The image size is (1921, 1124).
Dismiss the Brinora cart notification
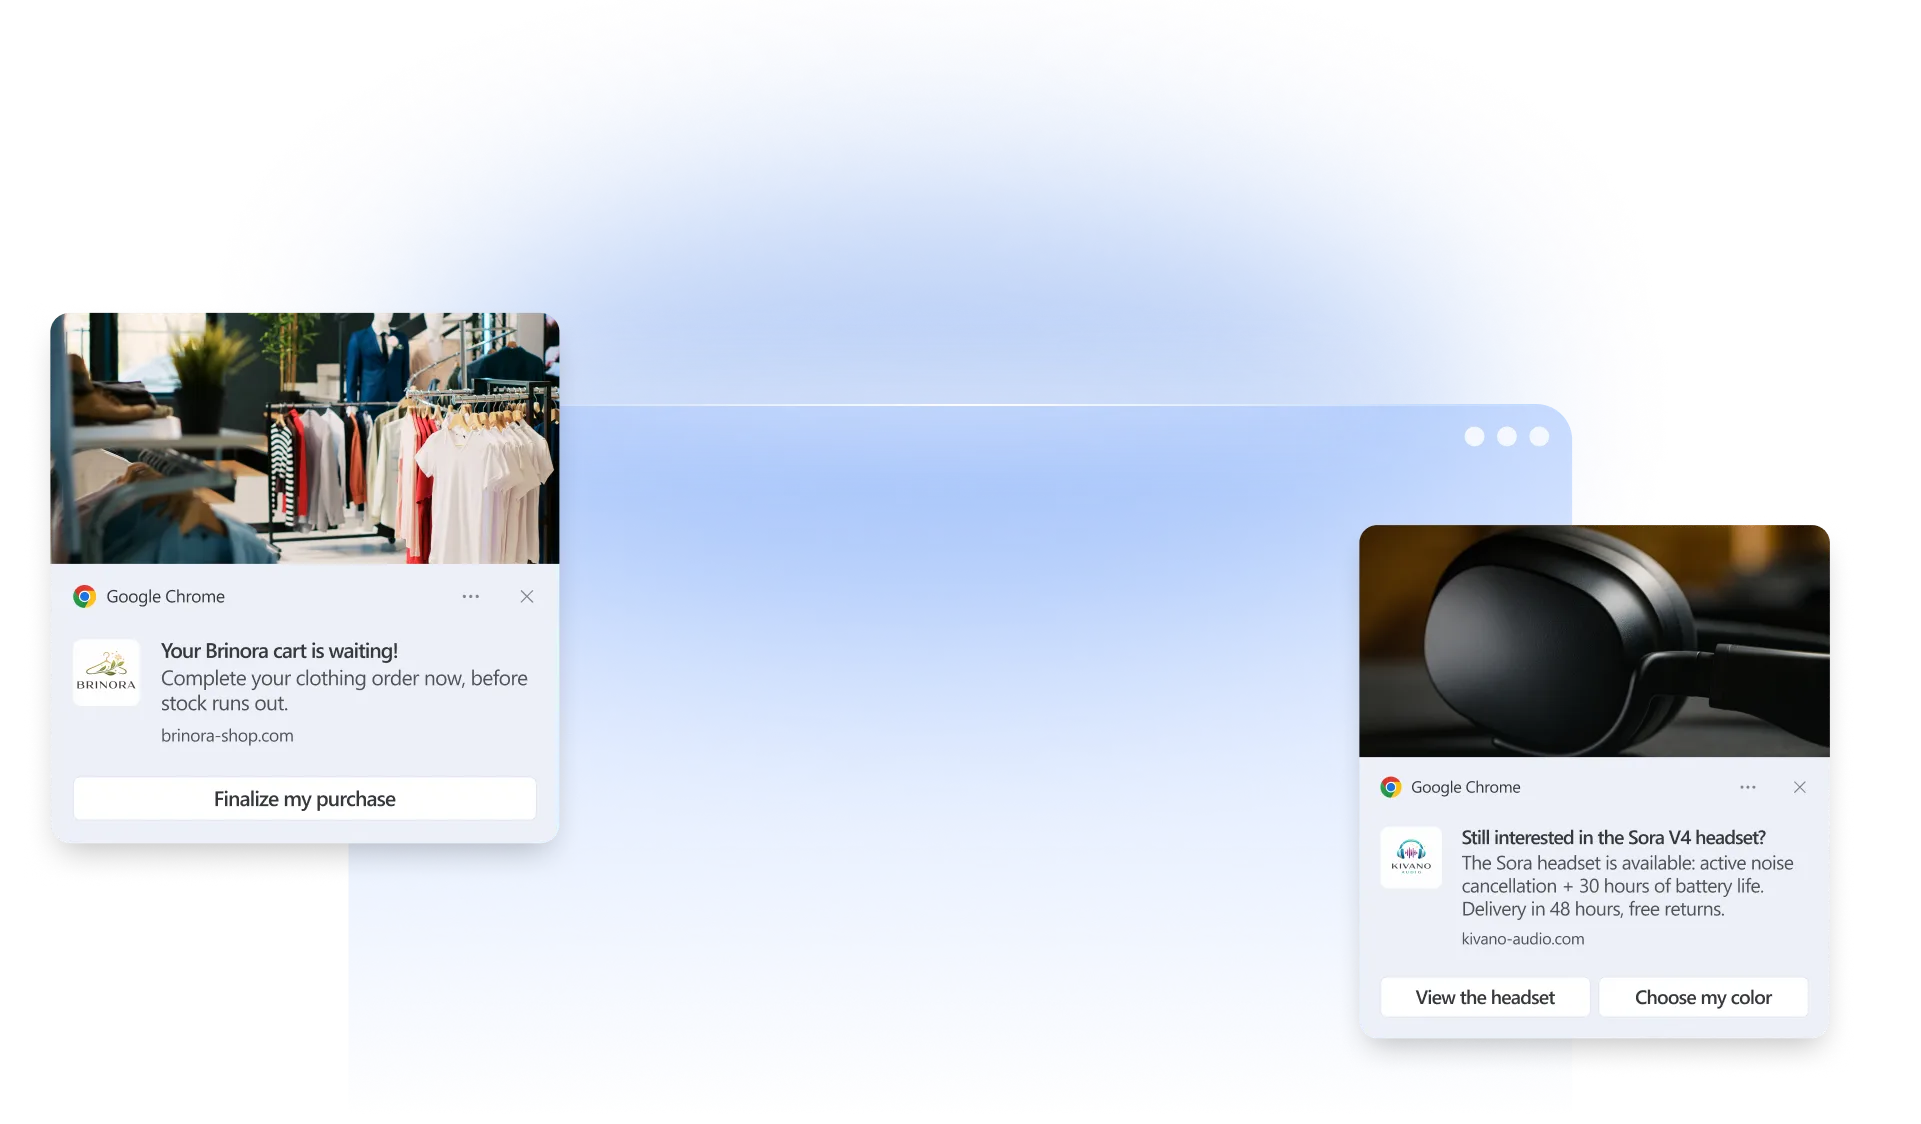(527, 597)
